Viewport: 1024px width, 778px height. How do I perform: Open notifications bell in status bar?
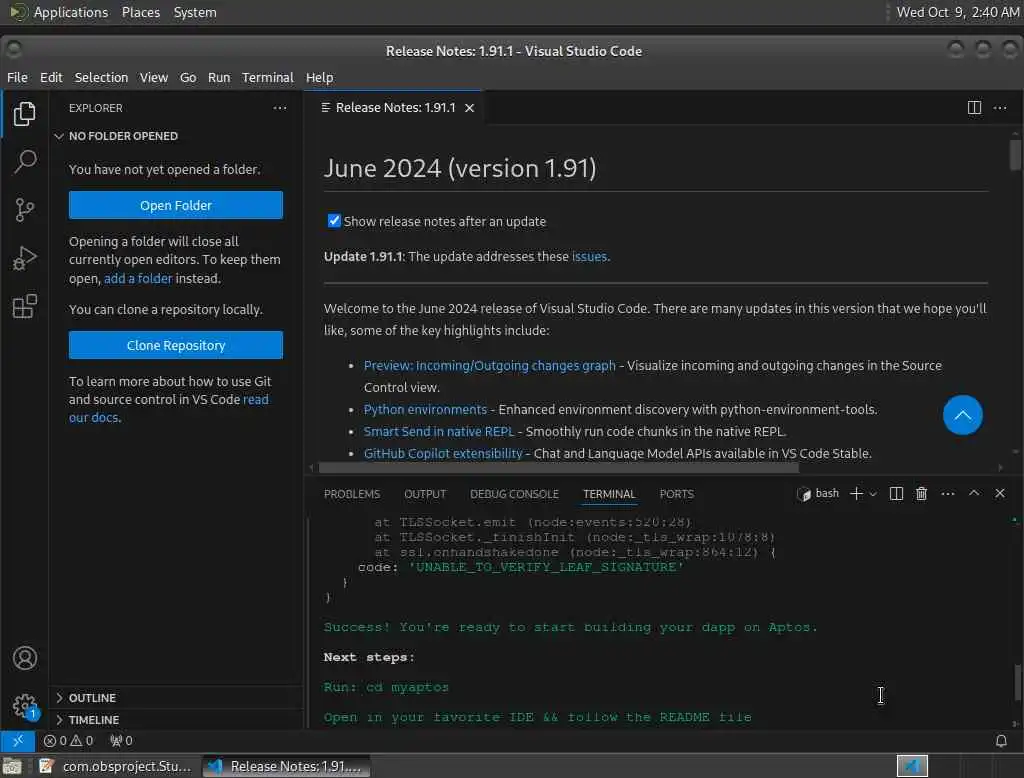[x=1000, y=741]
